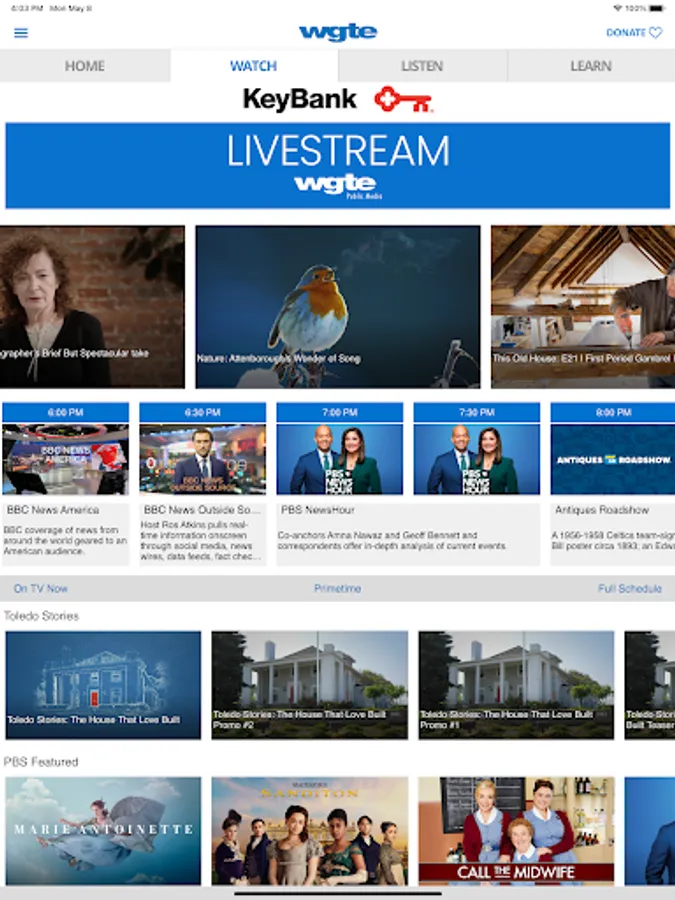Viewport: 675px width, 900px height.
Task: Open the KeyBank key logo
Action: coord(403,99)
